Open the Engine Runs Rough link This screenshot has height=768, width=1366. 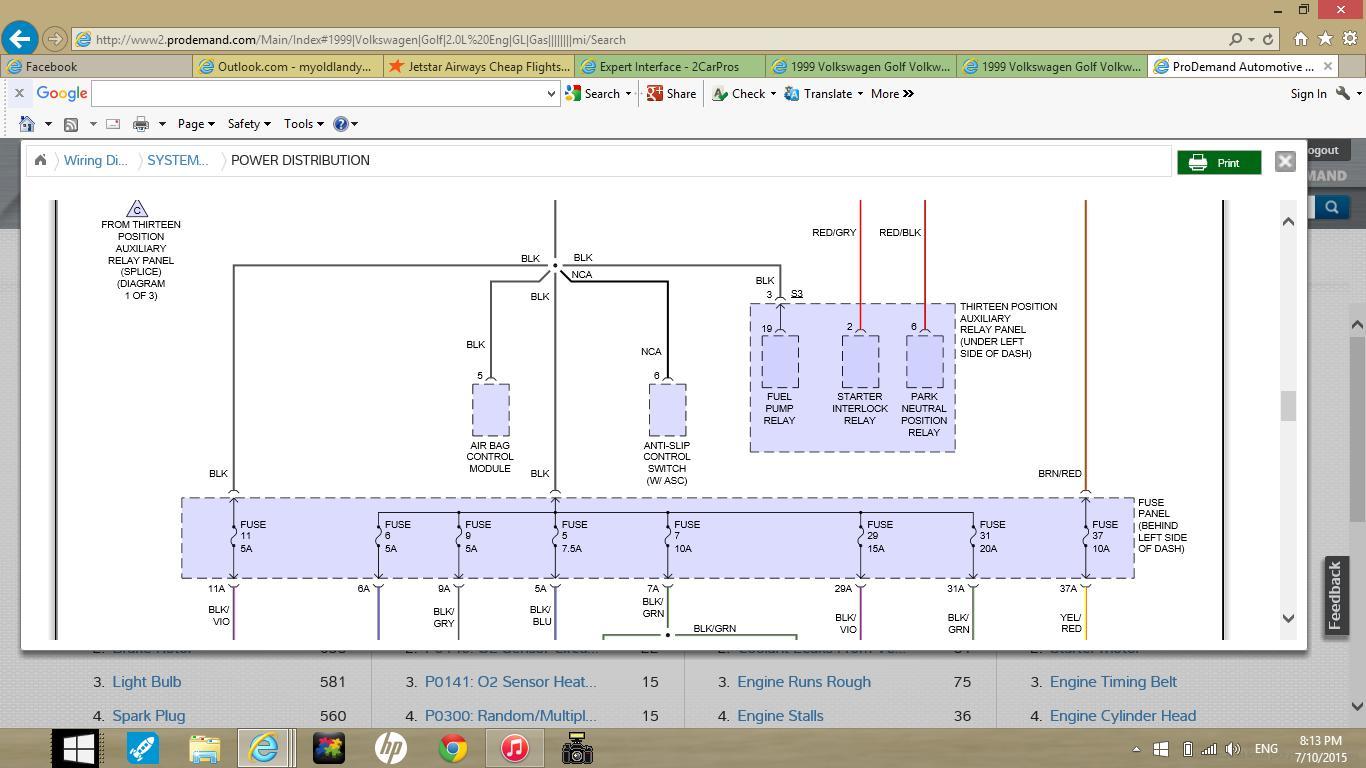pyautogui.click(x=803, y=682)
